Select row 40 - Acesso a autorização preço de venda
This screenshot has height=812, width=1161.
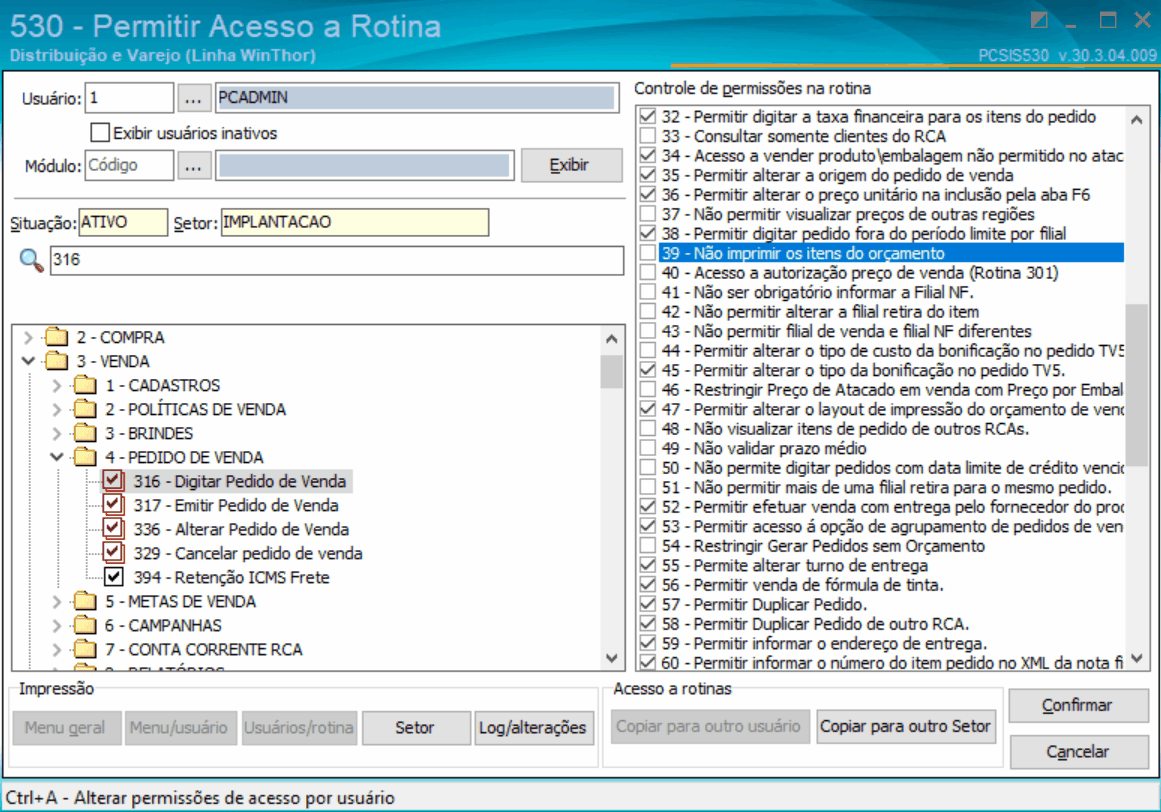[x=891, y=272]
